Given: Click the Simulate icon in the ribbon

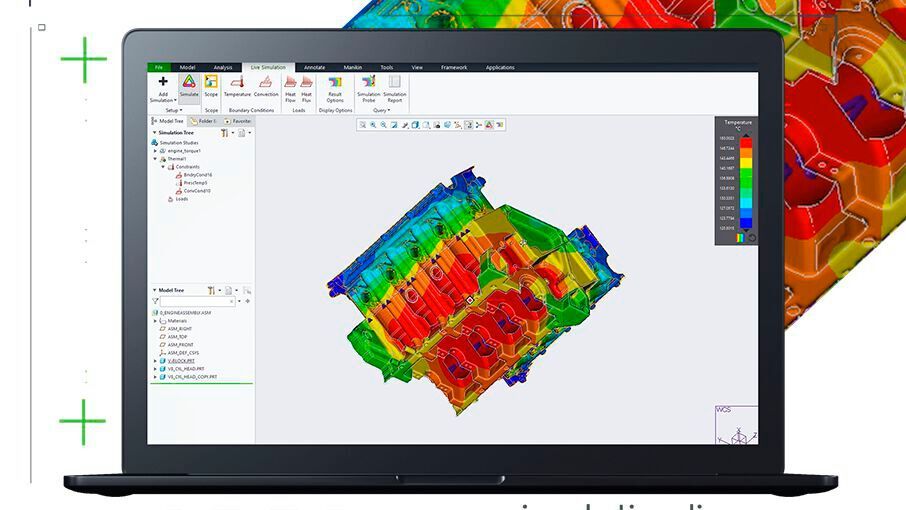Looking at the screenshot, I should (188, 85).
